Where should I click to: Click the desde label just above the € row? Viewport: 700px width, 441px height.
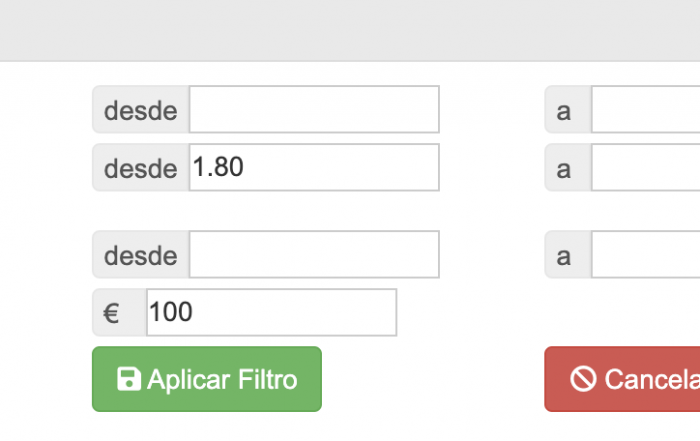coord(141,254)
